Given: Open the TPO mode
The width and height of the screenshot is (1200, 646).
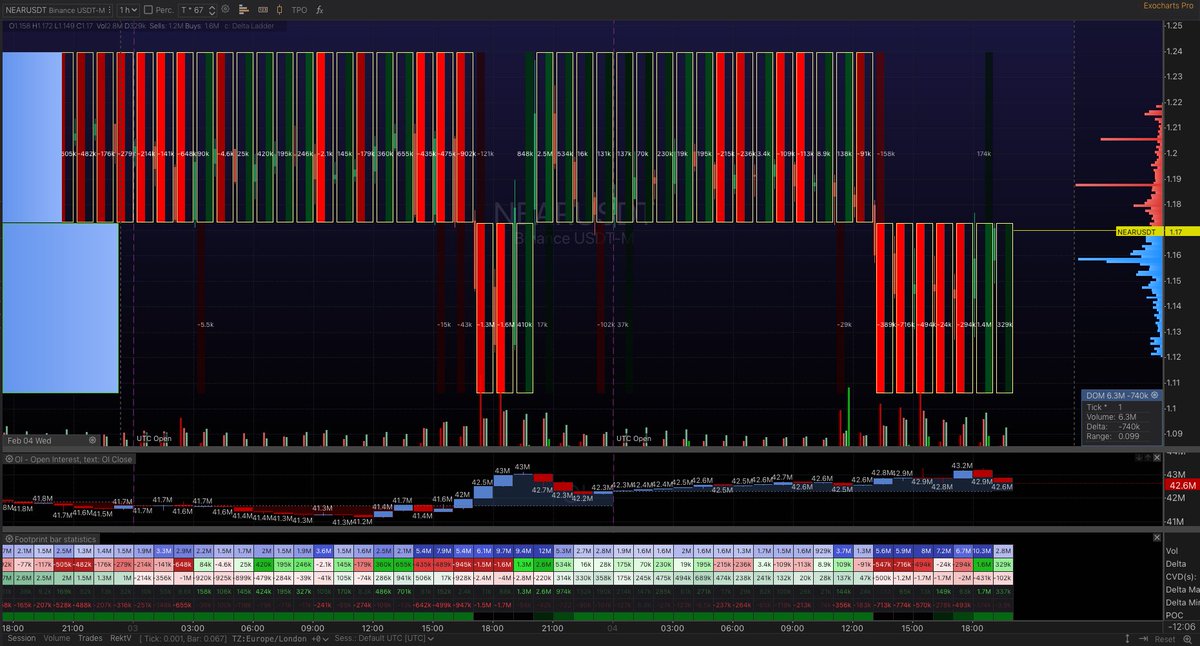Looking at the screenshot, I should [299, 9].
